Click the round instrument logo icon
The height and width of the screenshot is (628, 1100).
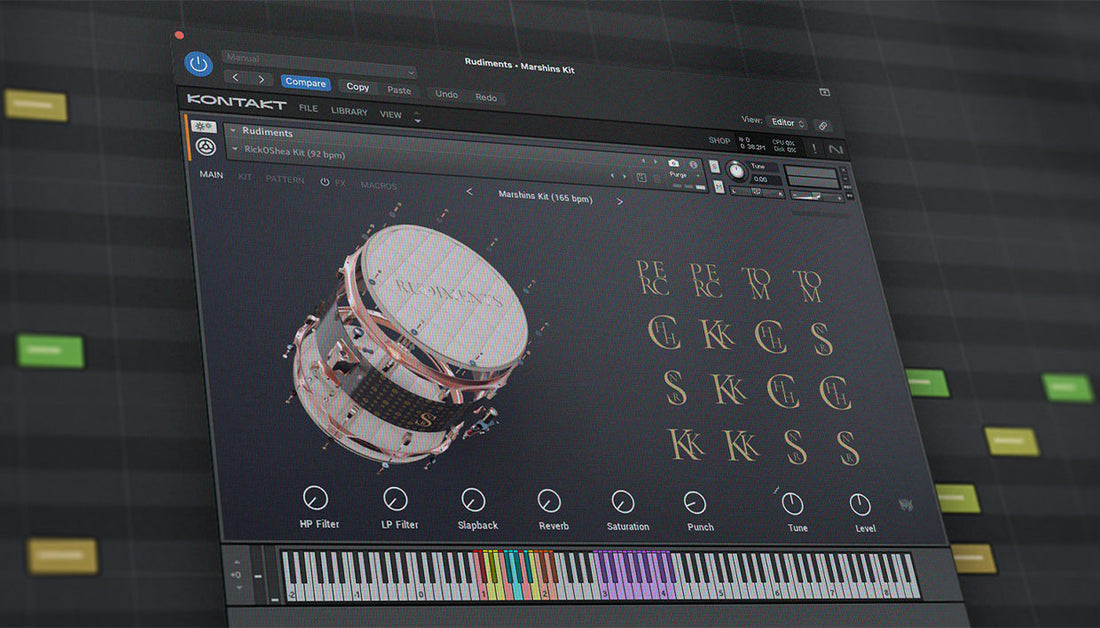point(205,147)
